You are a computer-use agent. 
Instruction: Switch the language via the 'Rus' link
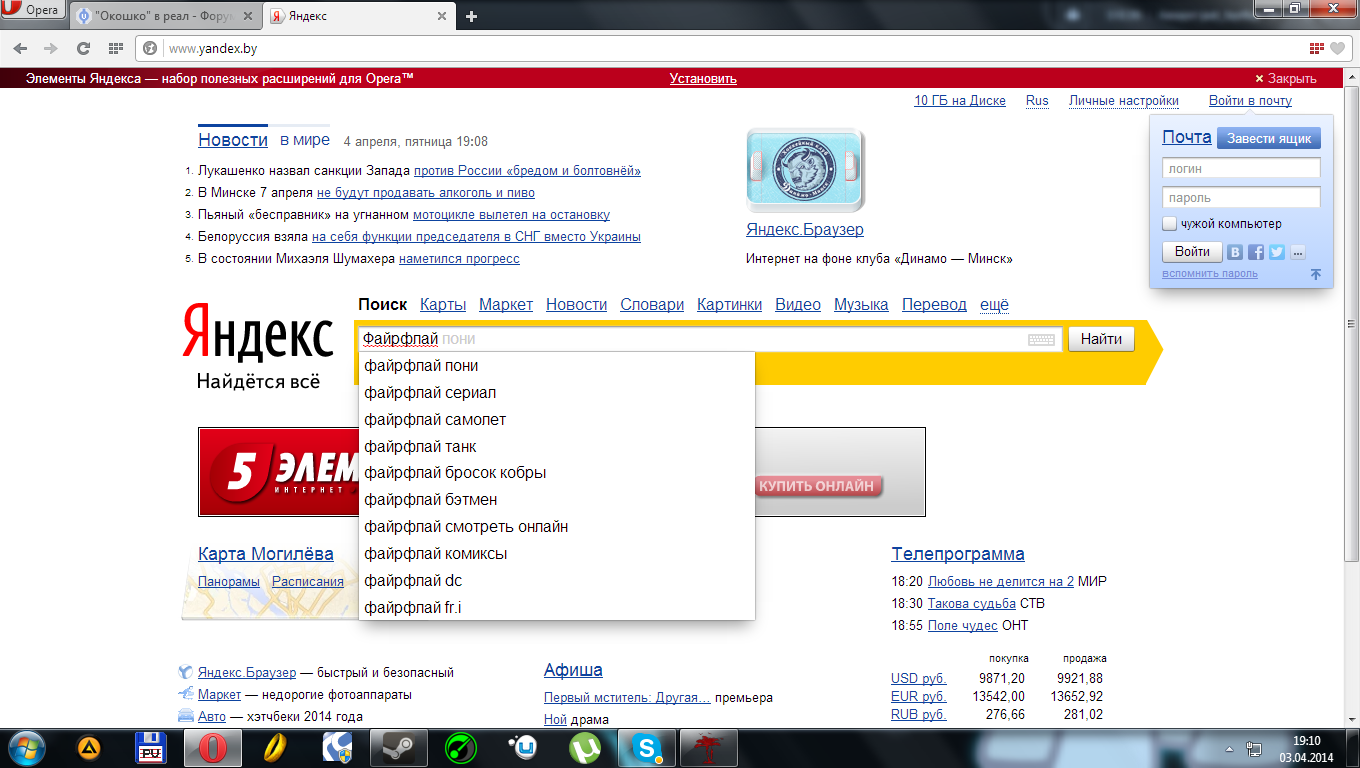click(x=1037, y=101)
